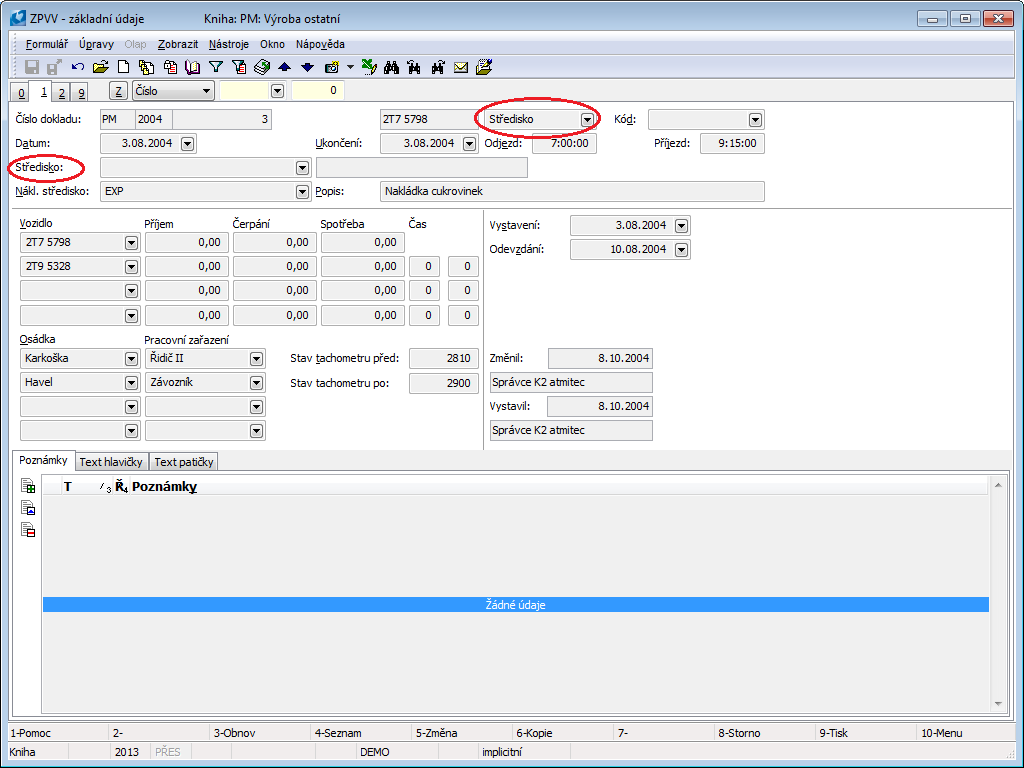Open the Číslo sort dropdown
Viewport: 1024px width, 768px height.
tap(207, 91)
